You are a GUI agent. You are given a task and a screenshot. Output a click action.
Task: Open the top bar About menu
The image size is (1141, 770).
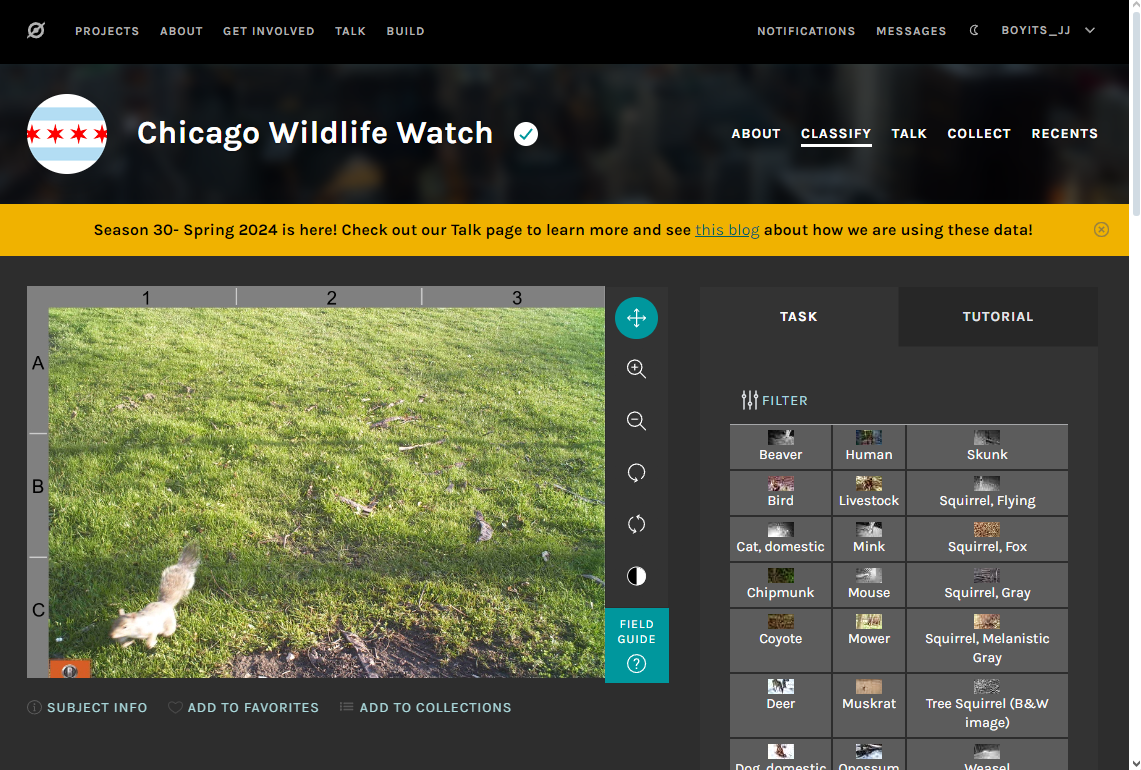[x=181, y=31]
